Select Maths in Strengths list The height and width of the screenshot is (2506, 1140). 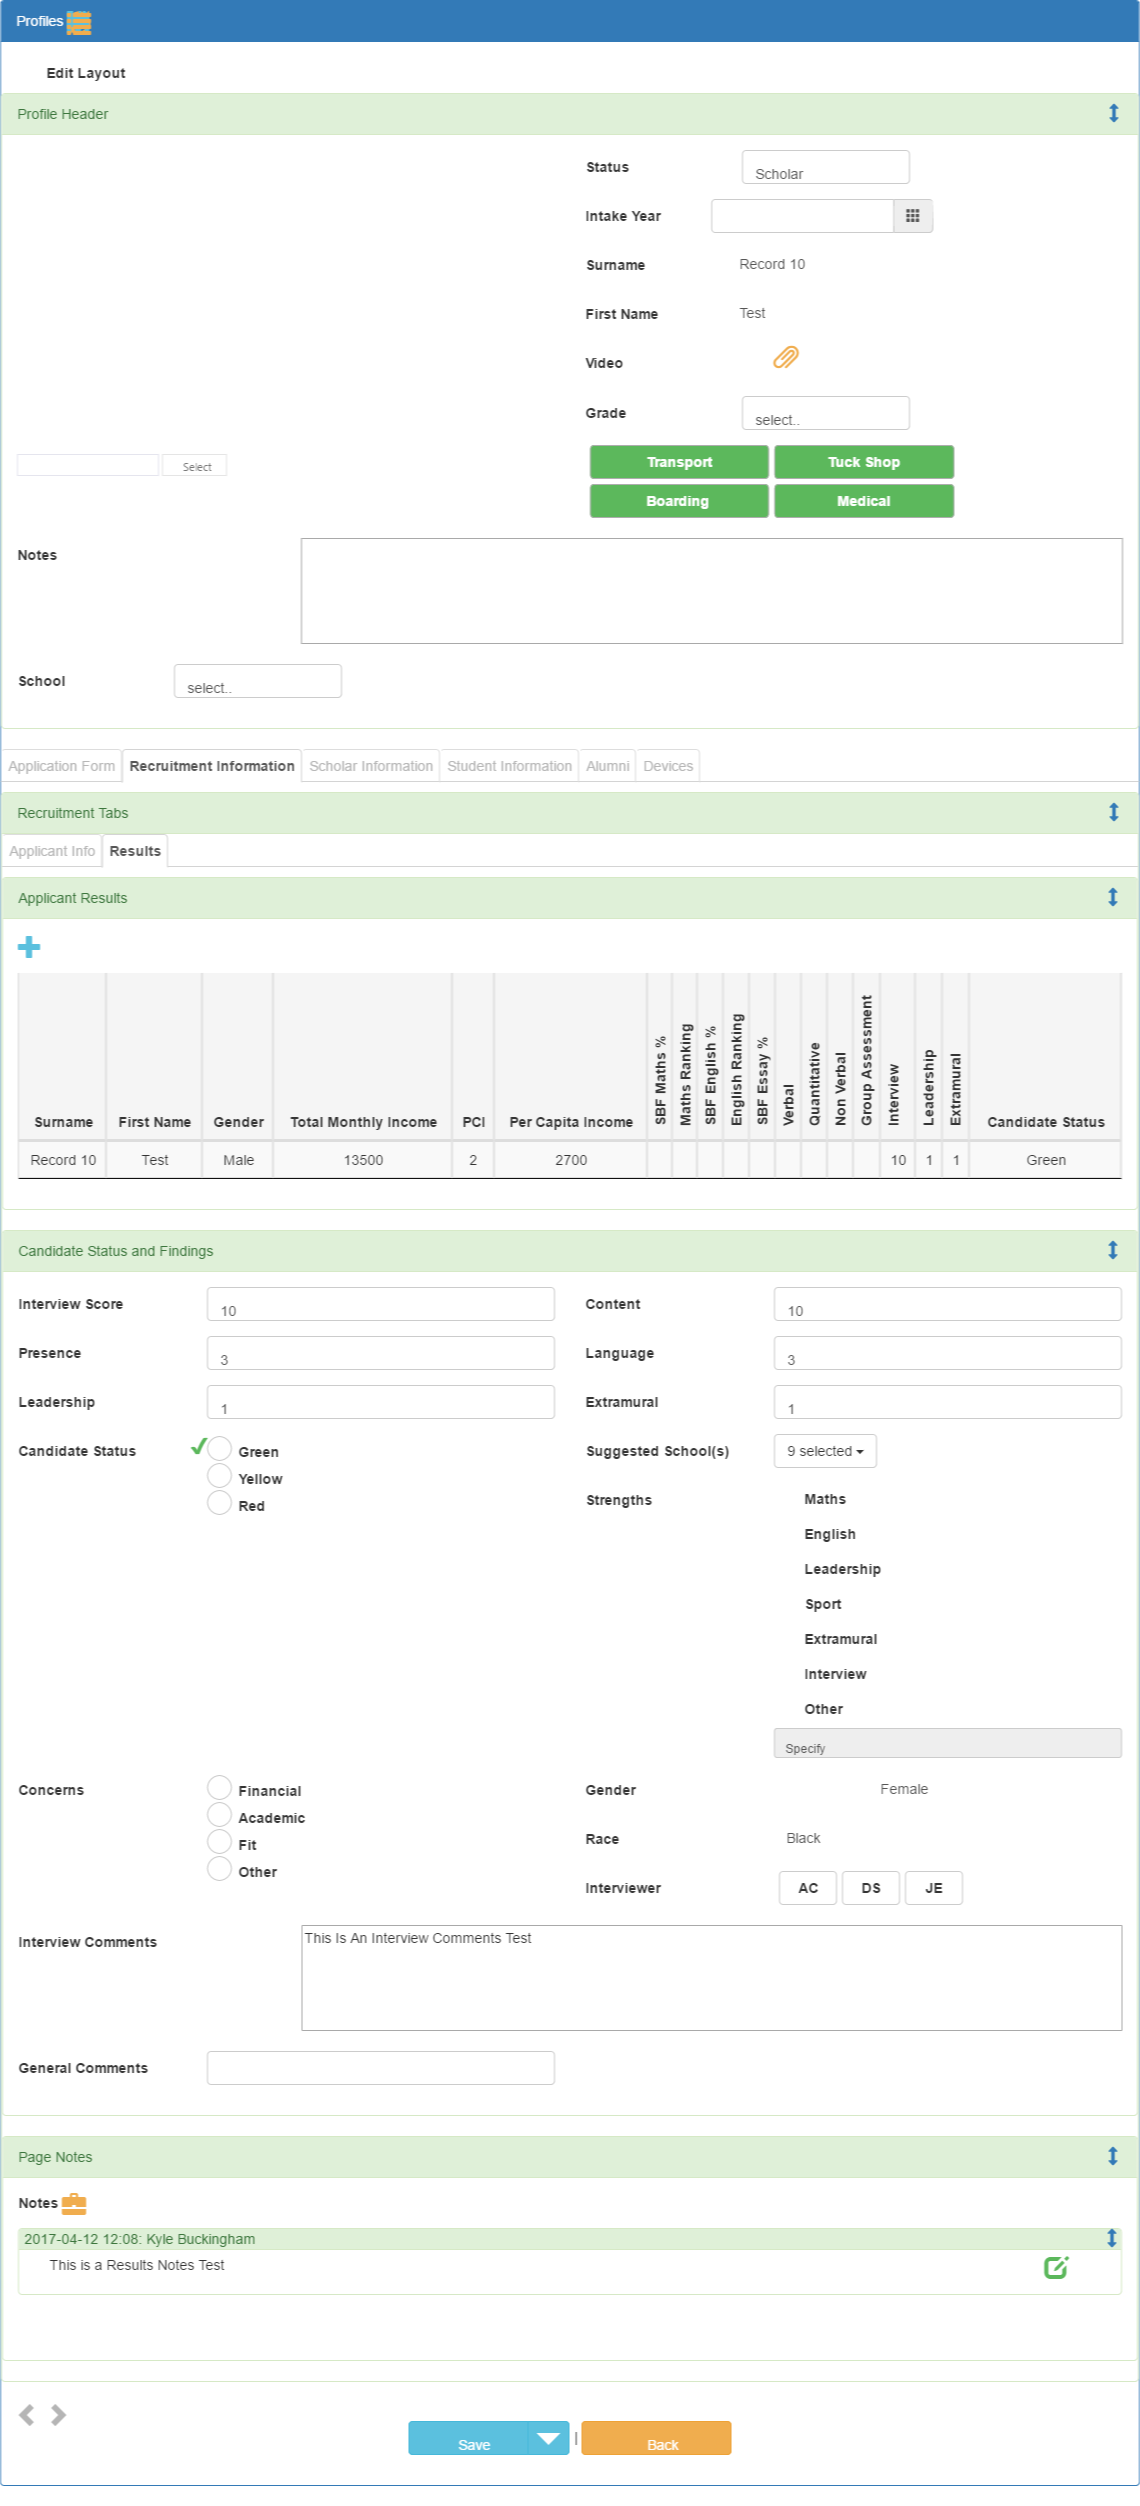point(825,1500)
